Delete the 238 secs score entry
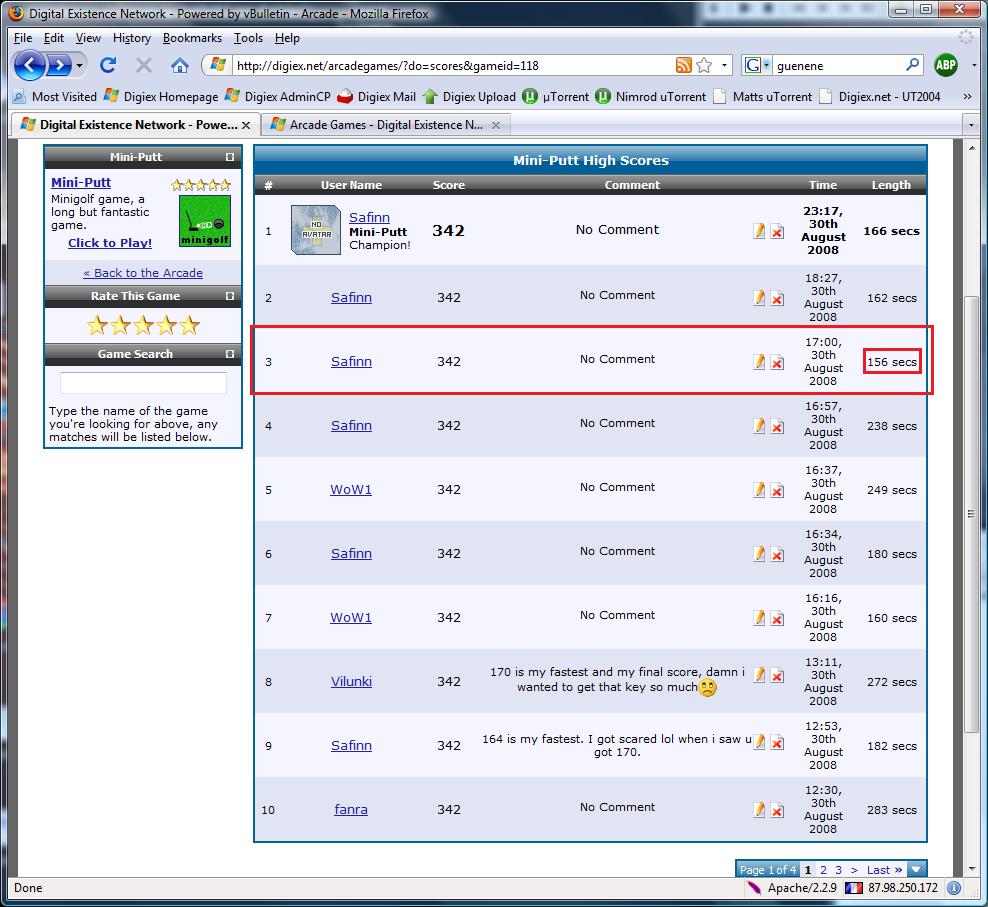 [x=778, y=427]
